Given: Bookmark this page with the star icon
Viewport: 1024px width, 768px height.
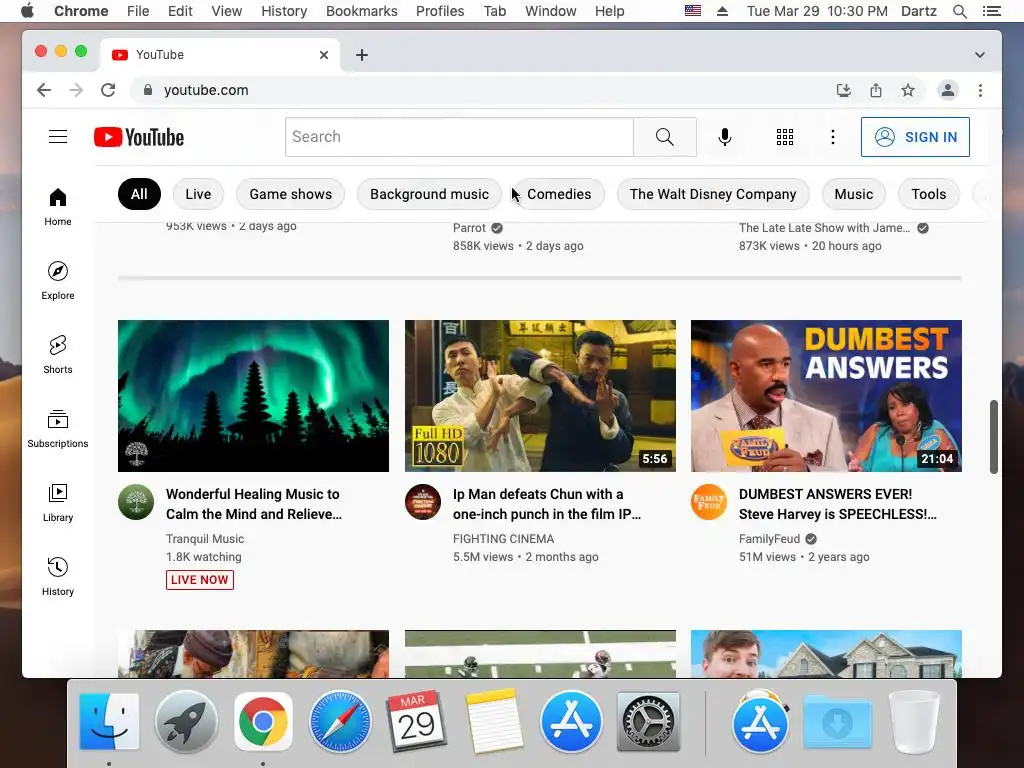Looking at the screenshot, I should pos(908,90).
